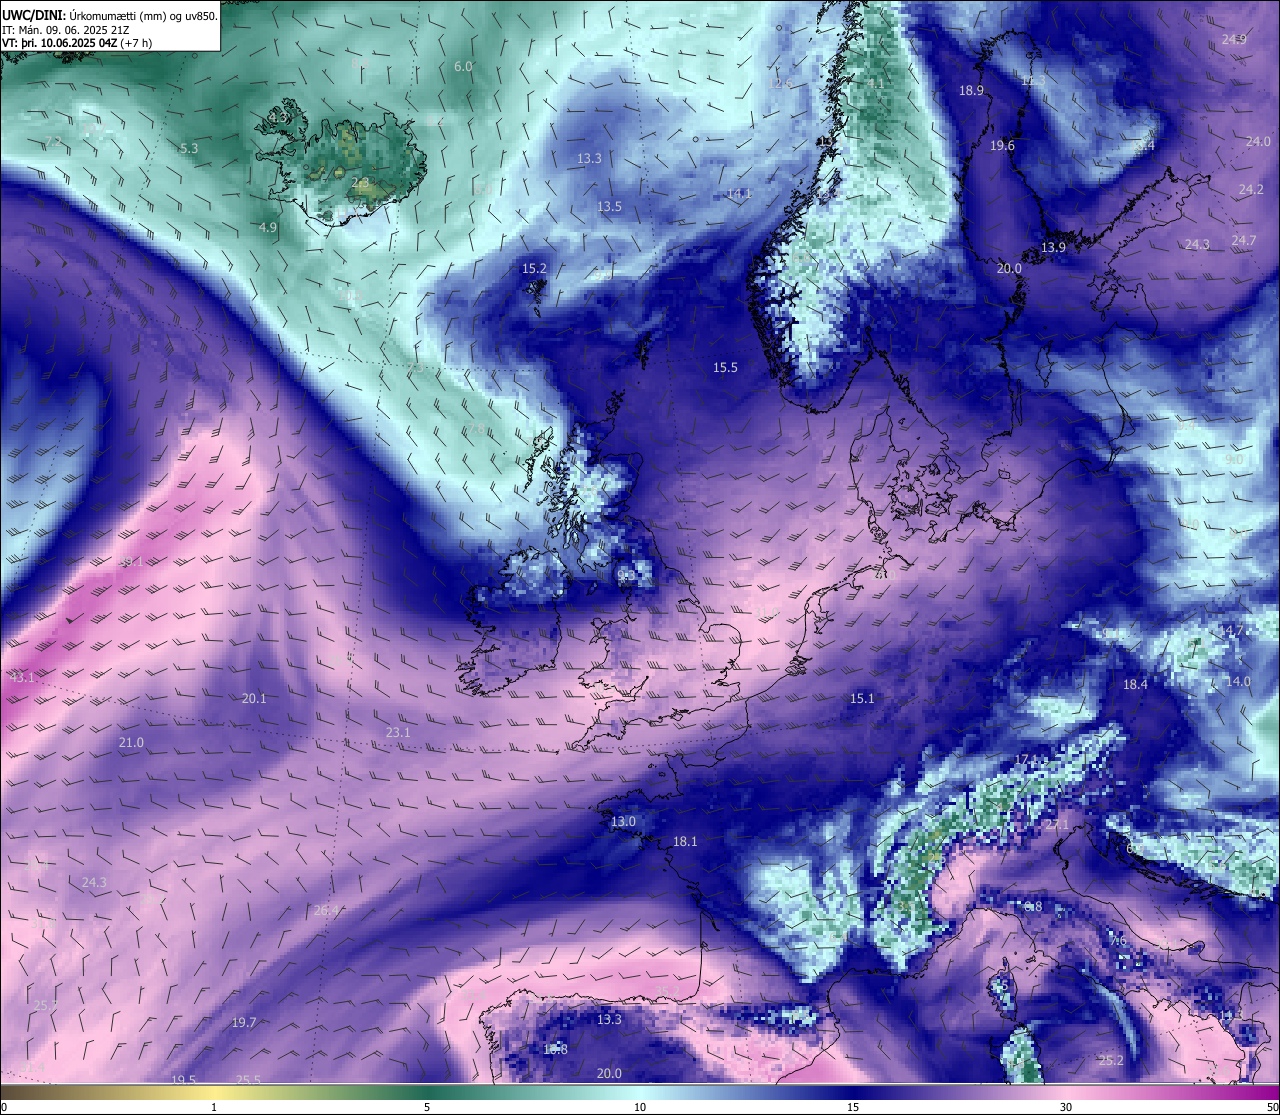Click the 24.9 value label
1280x1115 pixels.
point(1234,40)
